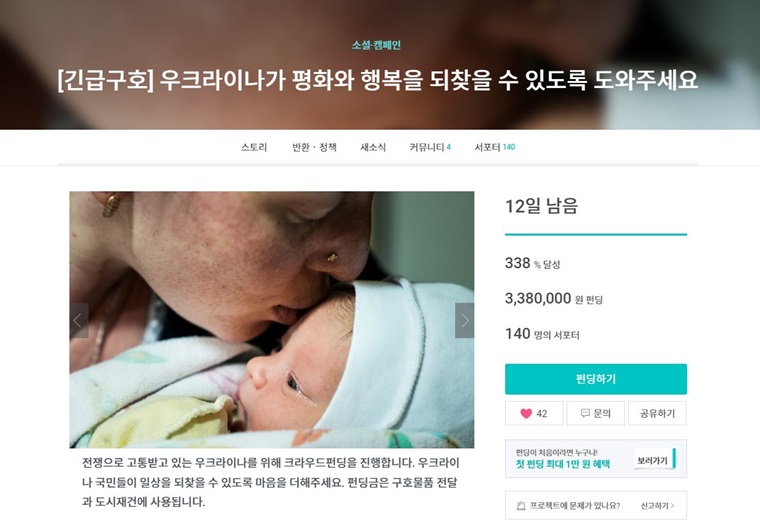
Task: Open the 스토리 tab
Action: pos(254,147)
